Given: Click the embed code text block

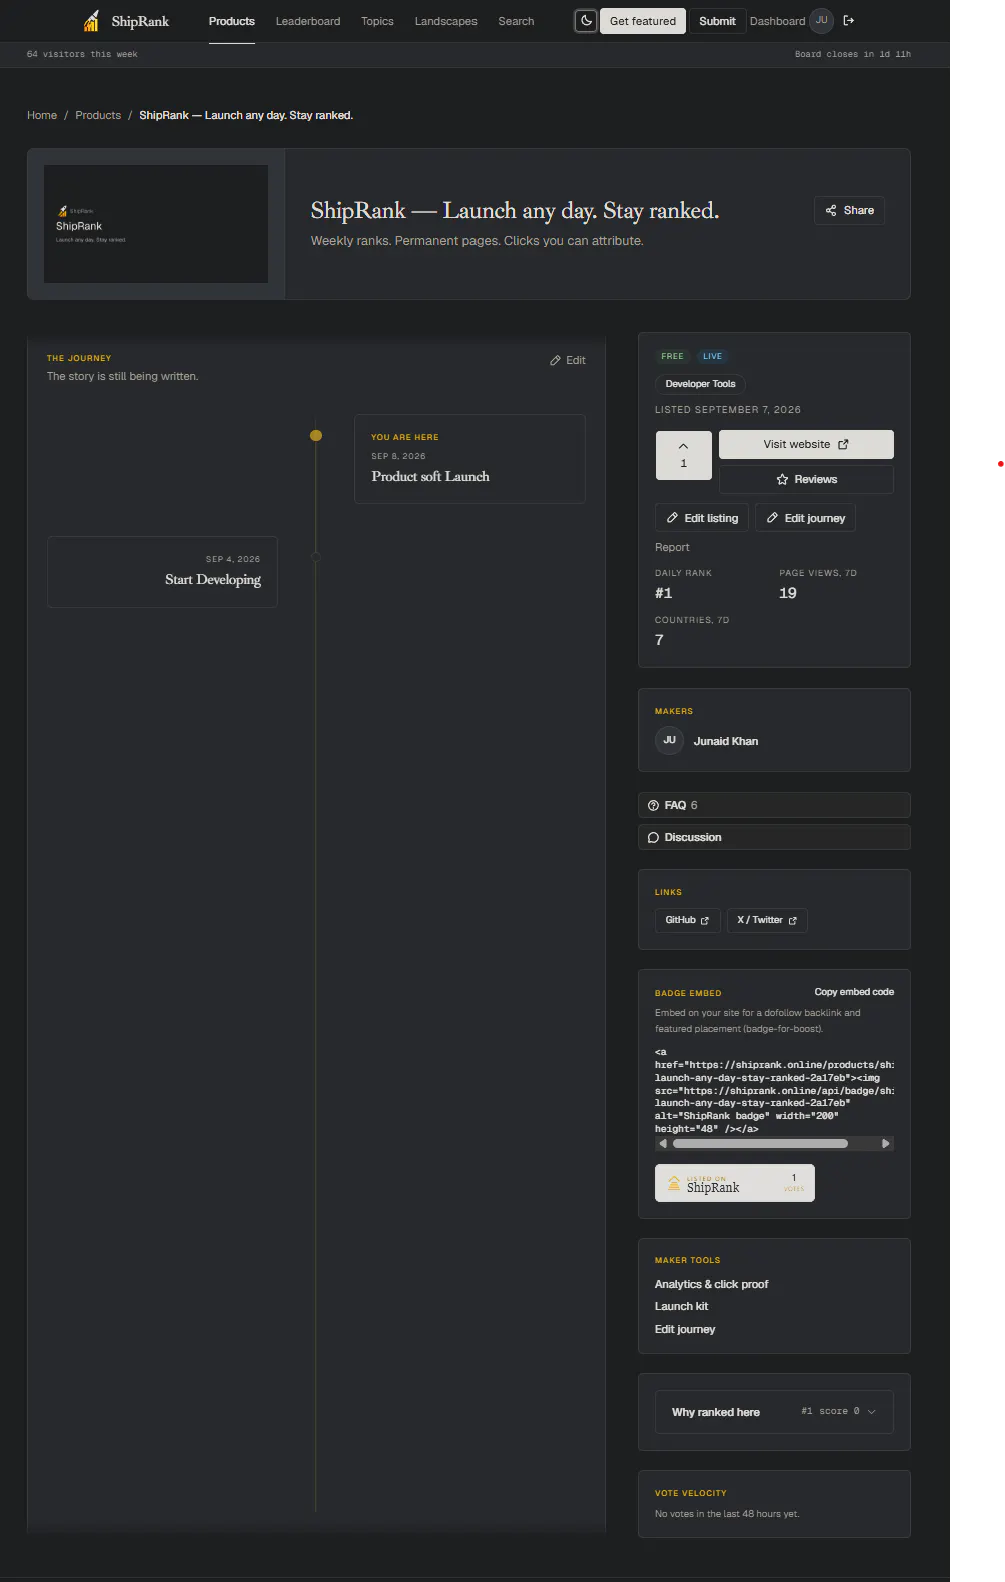Looking at the screenshot, I should click(774, 1090).
